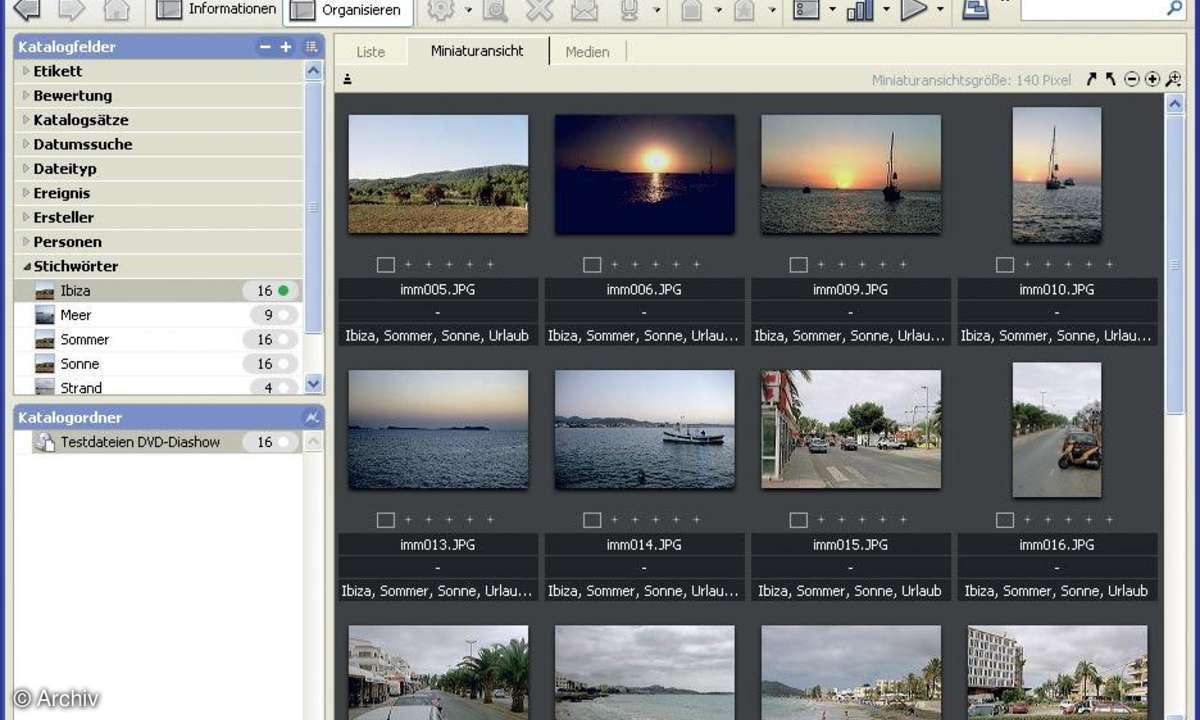Click the up-left arrow icon above the thumbnails
1200x720 pixels.
(x=1110, y=79)
